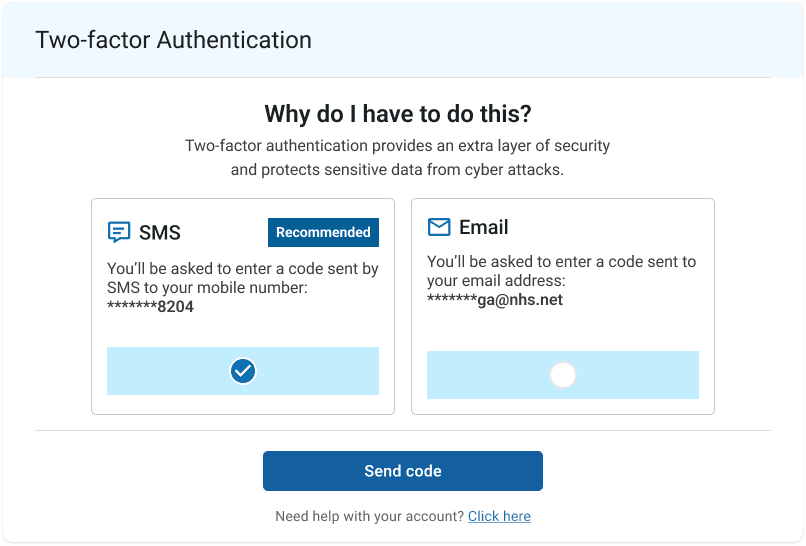Click the cyber attacks explanation line
The image size is (806, 546).
click(x=397, y=170)
